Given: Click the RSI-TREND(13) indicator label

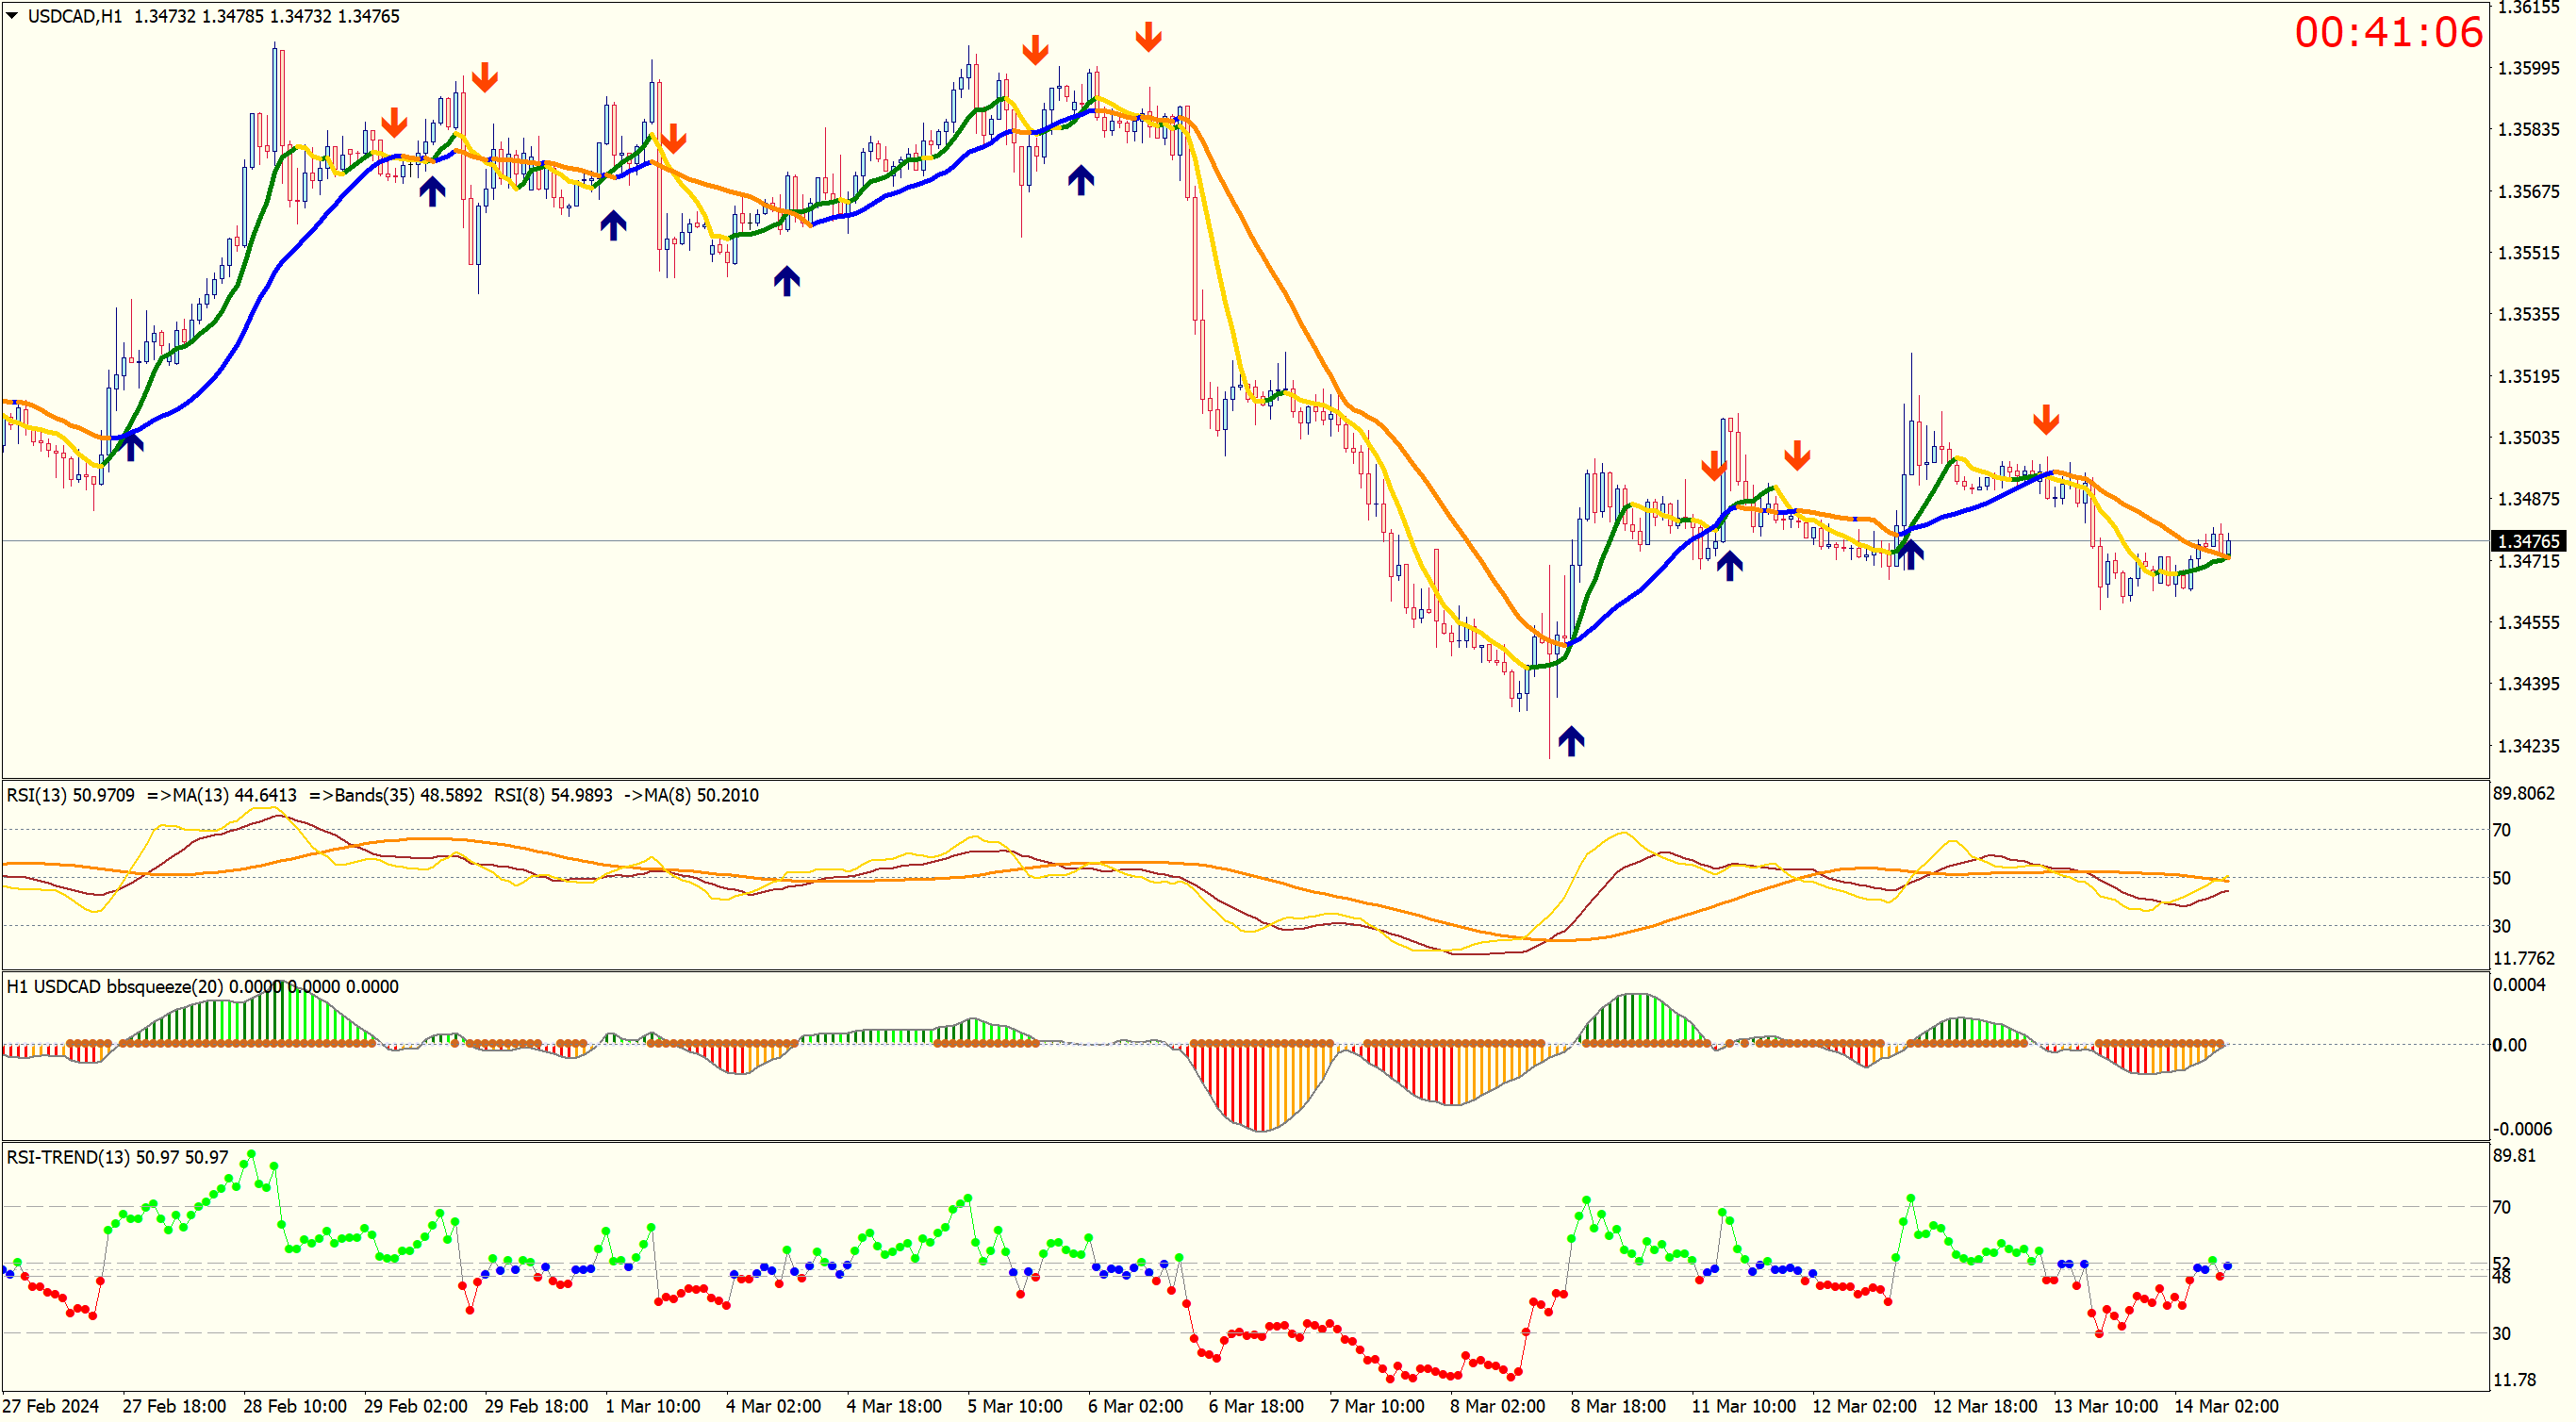Looking at the screenshot, I should tap(68, 1157).
